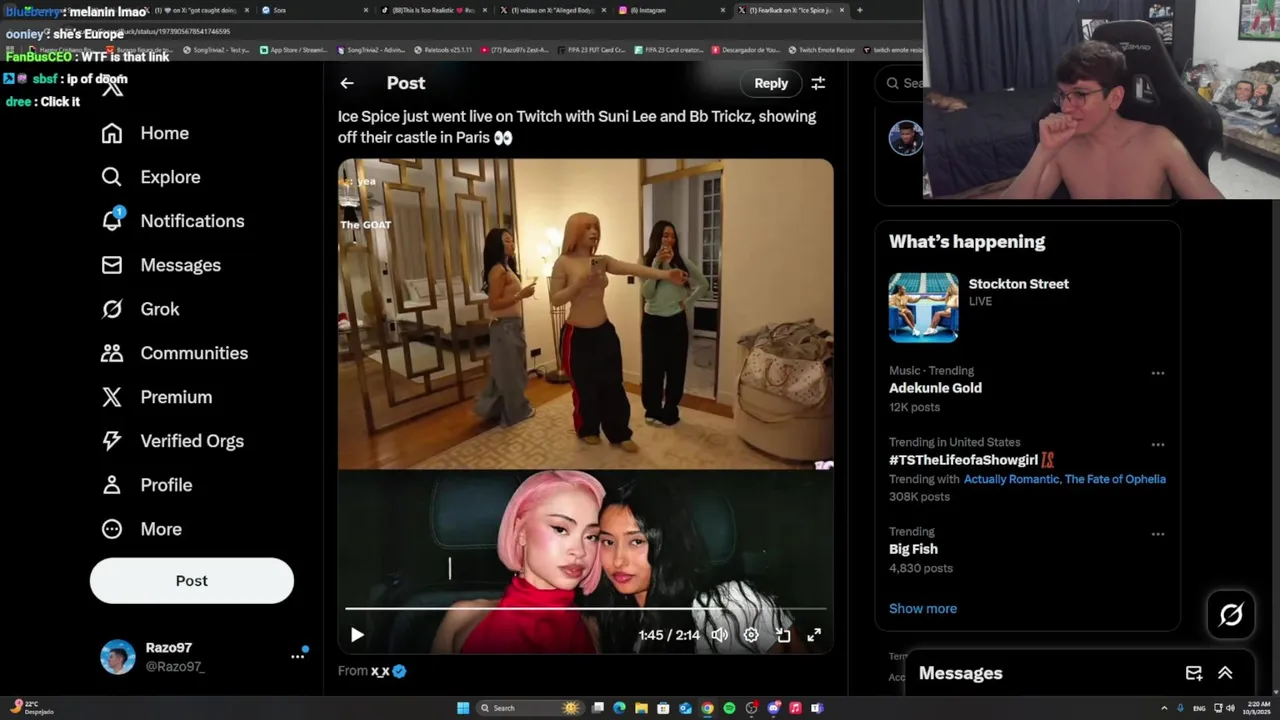Expand the Messages drawer
Image resolution: width=1280 pixels, height=720 pixels.
click(1225, 673)
